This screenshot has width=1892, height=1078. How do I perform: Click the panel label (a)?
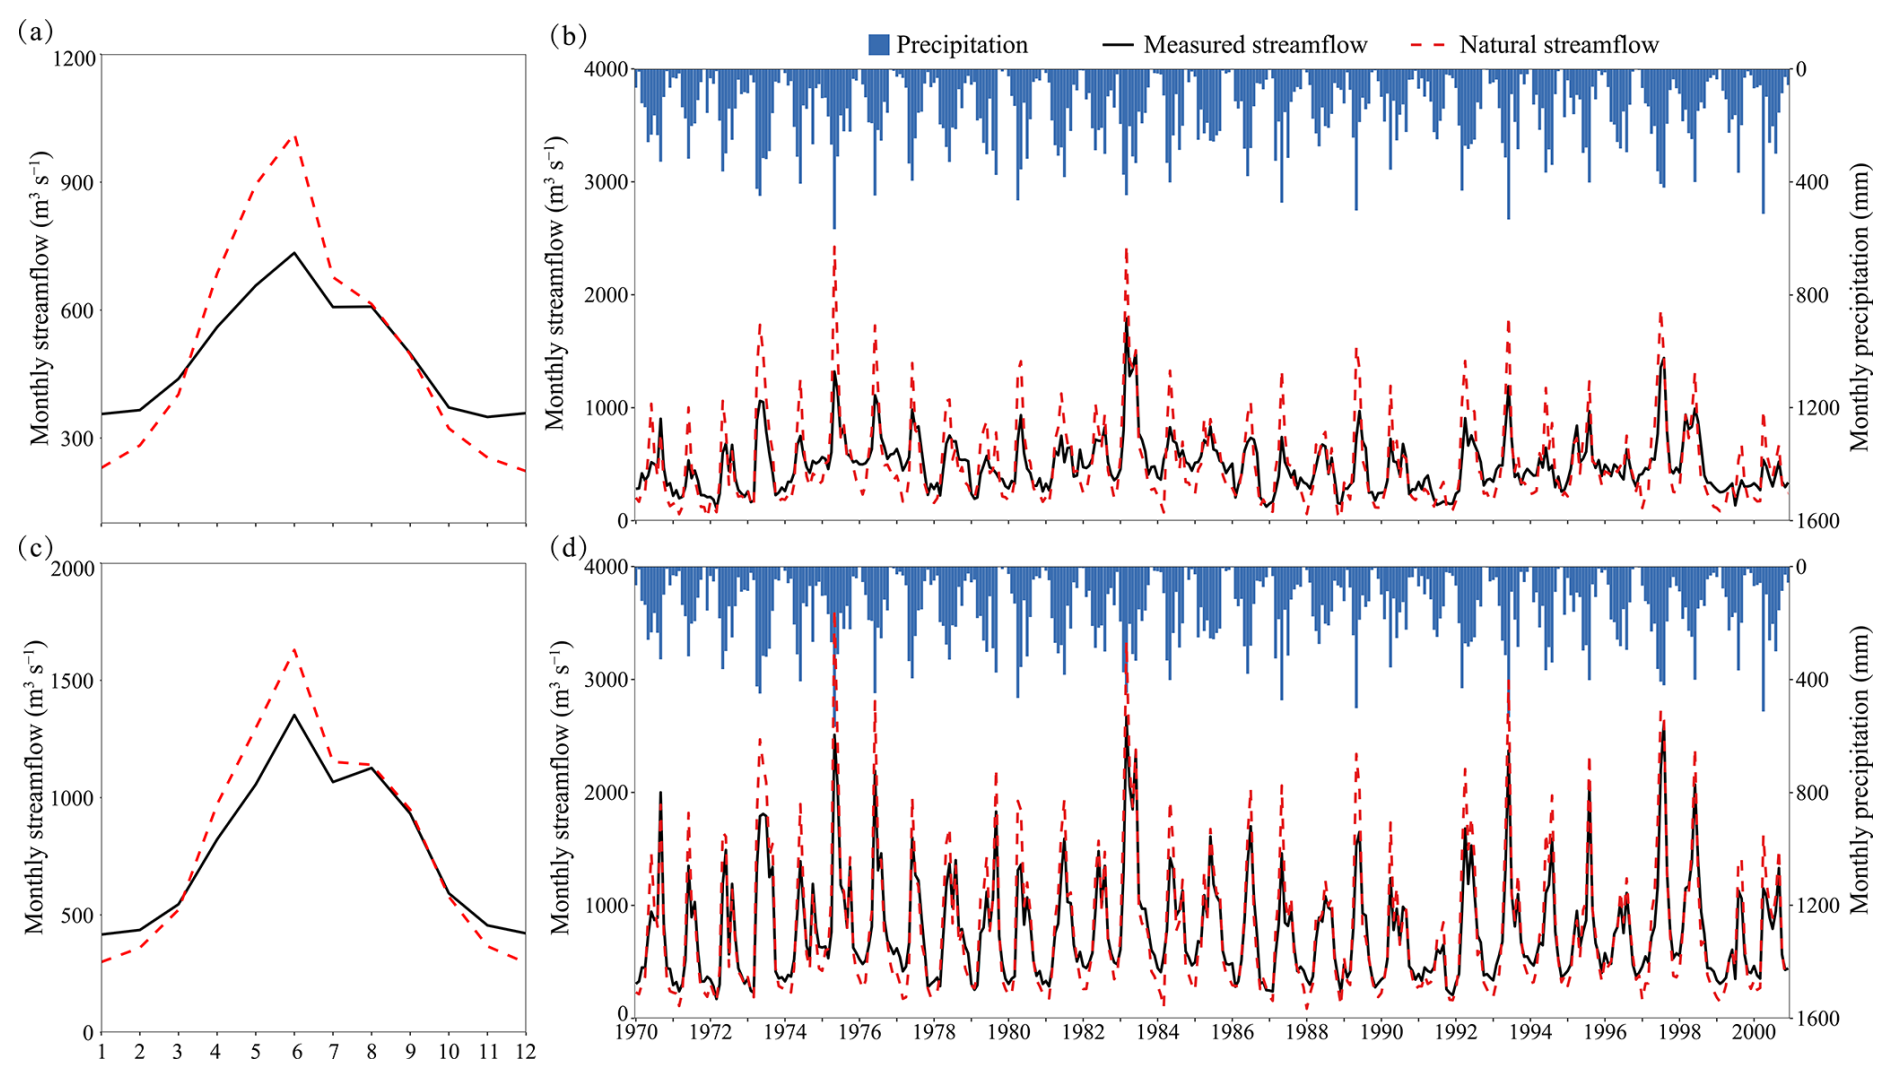pos(35,32)
